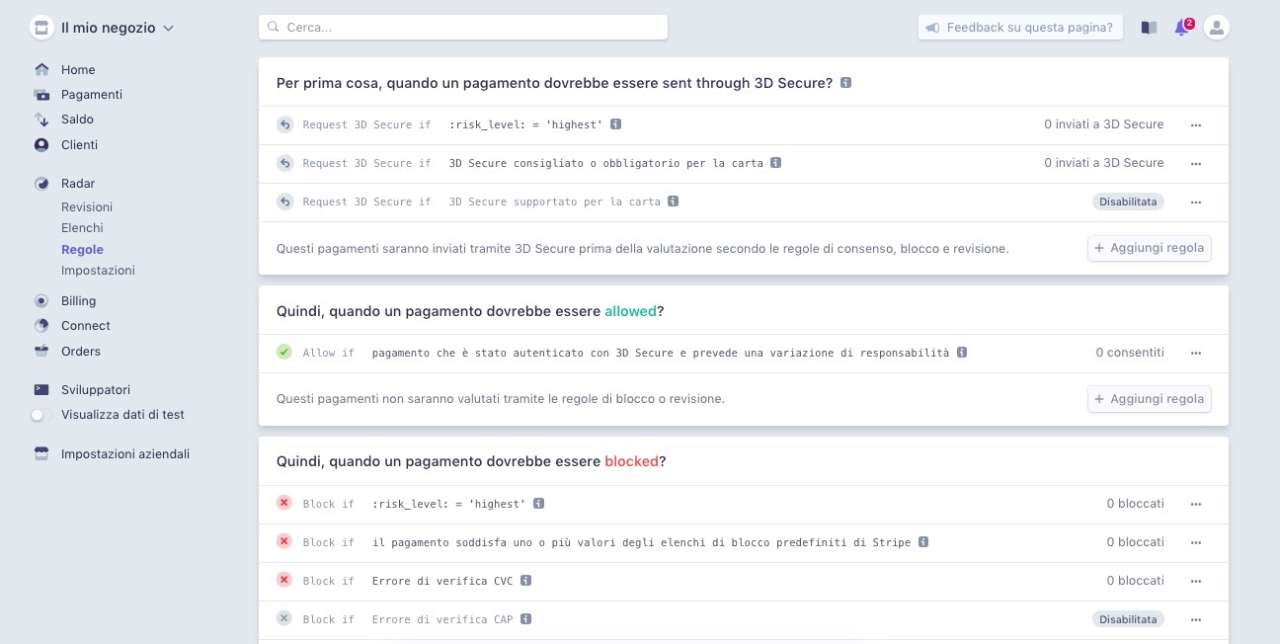The image size is (1280, 644).
Task: Click Disabilitata badge on 3D Secure supportato rule
Action: pyautogui.click(x=1128, y=202)
